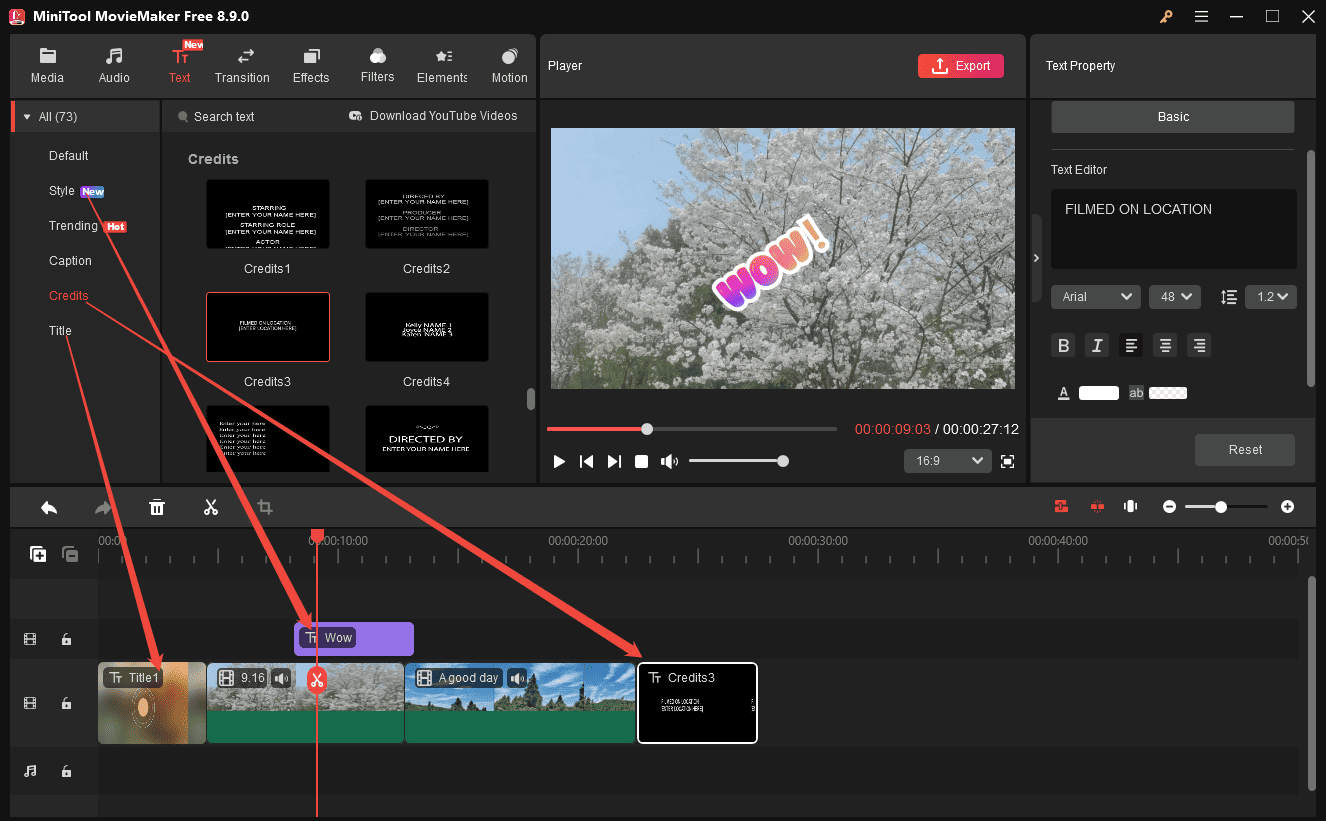Click the play button in player

coord(559,461)
